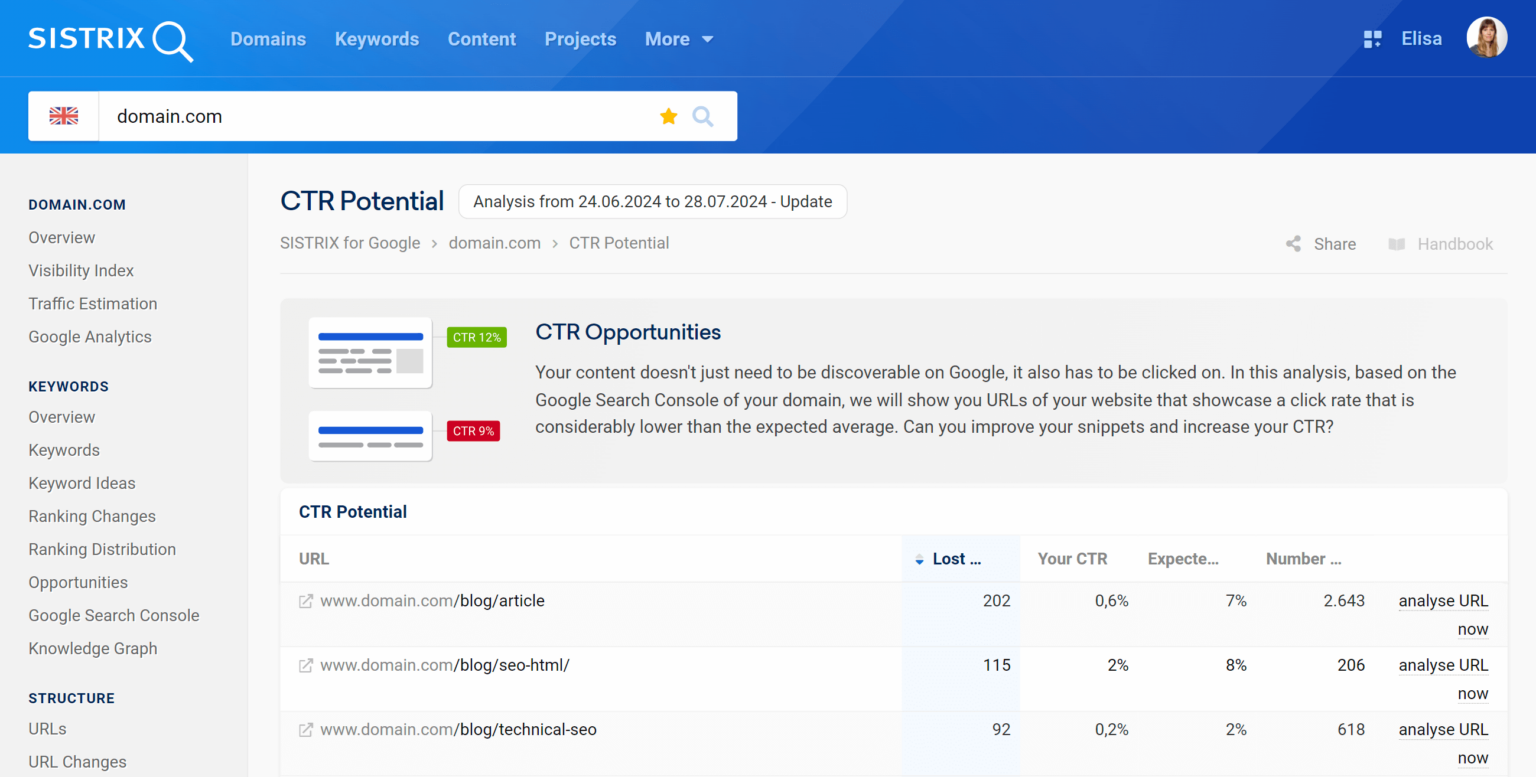Click the SISTRIX logo
The height and width of the screenshot is (777, 1536).
point(110,39)
